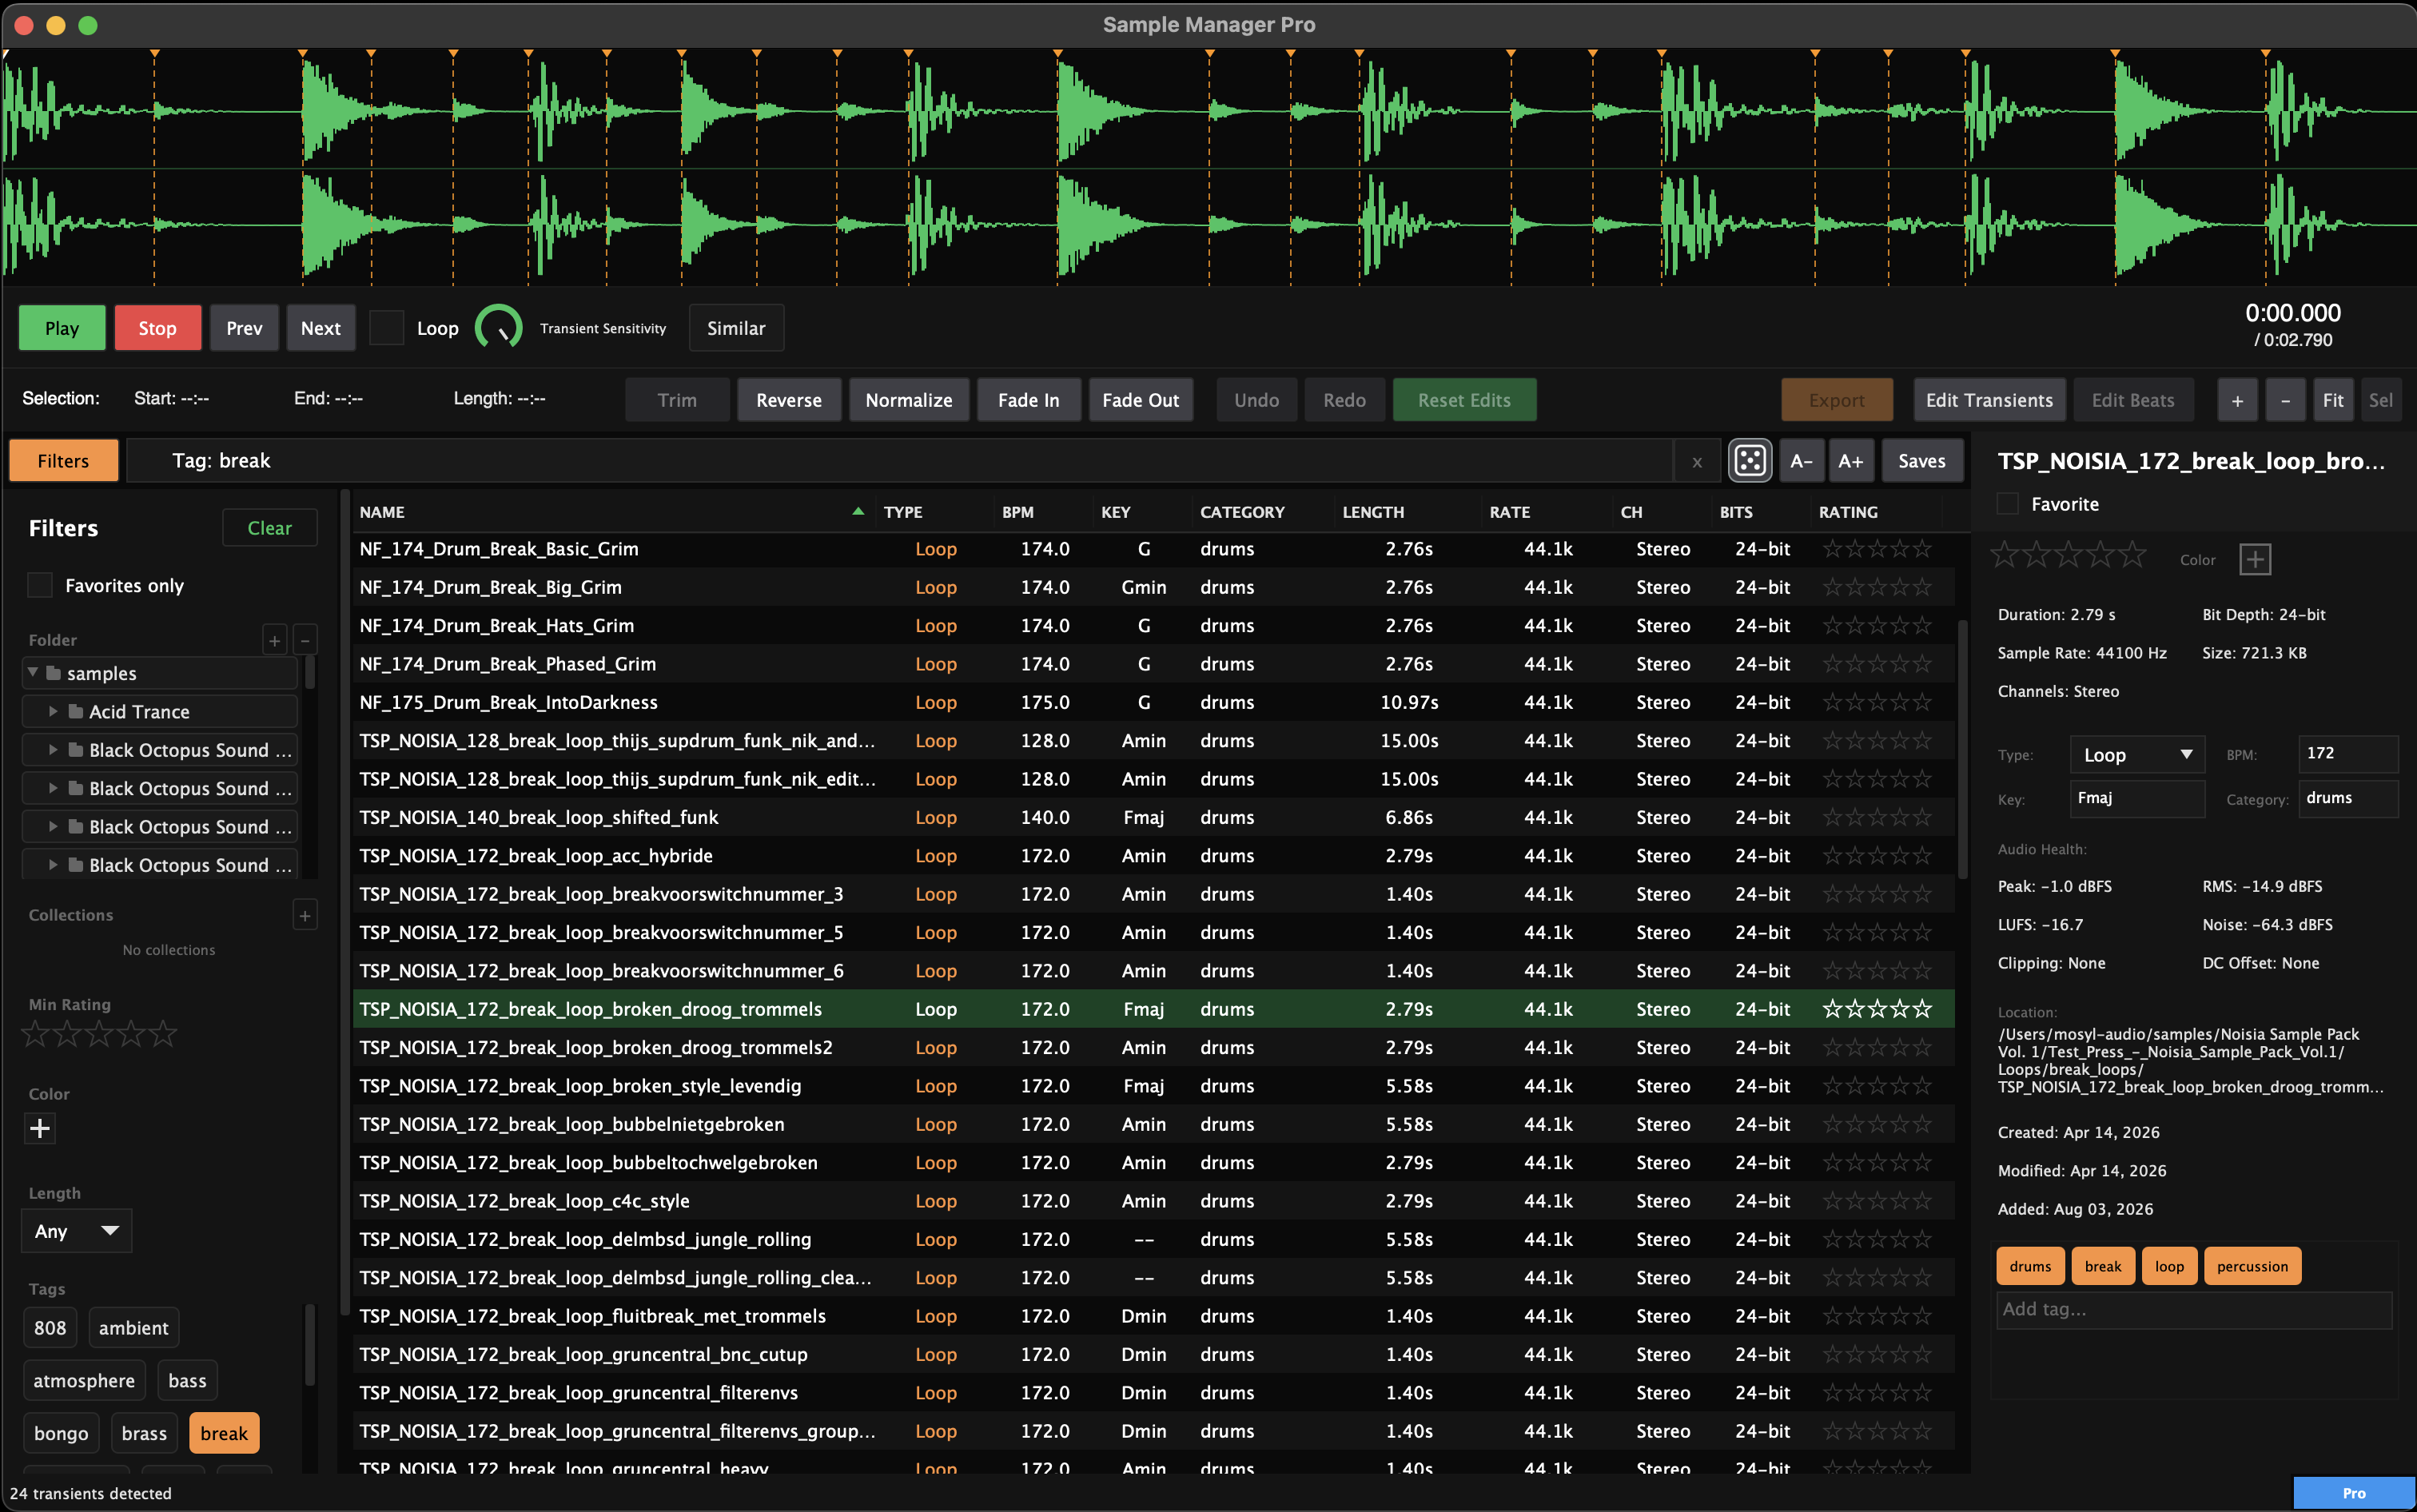Click the Reverse edit button
This screenshot has width=2417, height=1512.
pos(789,400)
